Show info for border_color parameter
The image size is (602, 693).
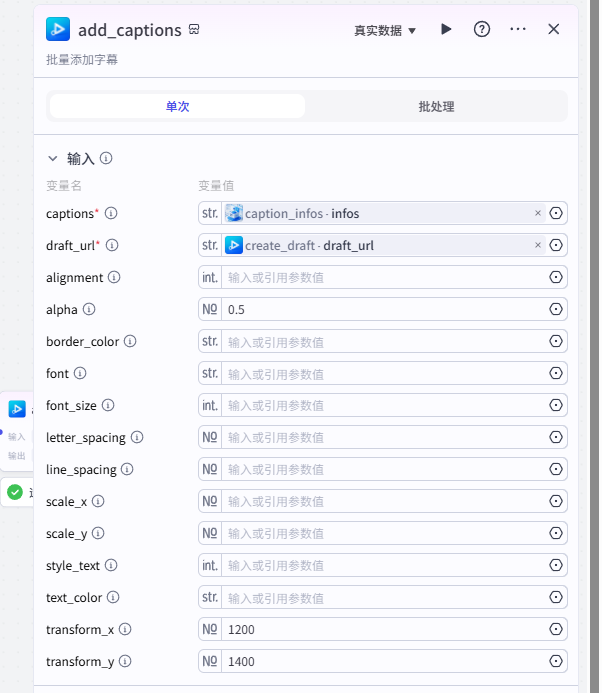130,341
